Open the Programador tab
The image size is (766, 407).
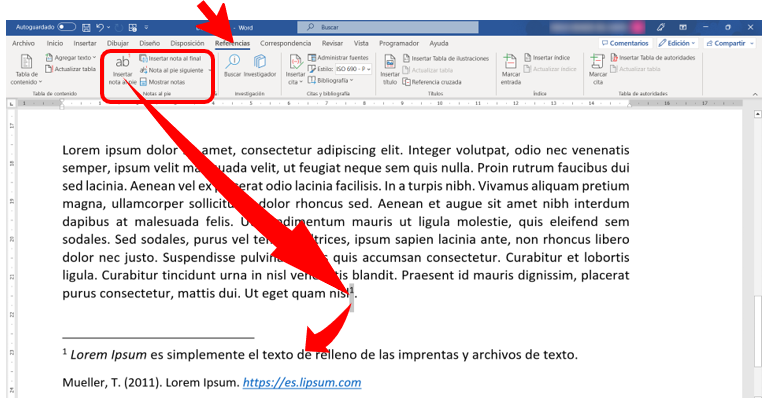tap(399, 43)
